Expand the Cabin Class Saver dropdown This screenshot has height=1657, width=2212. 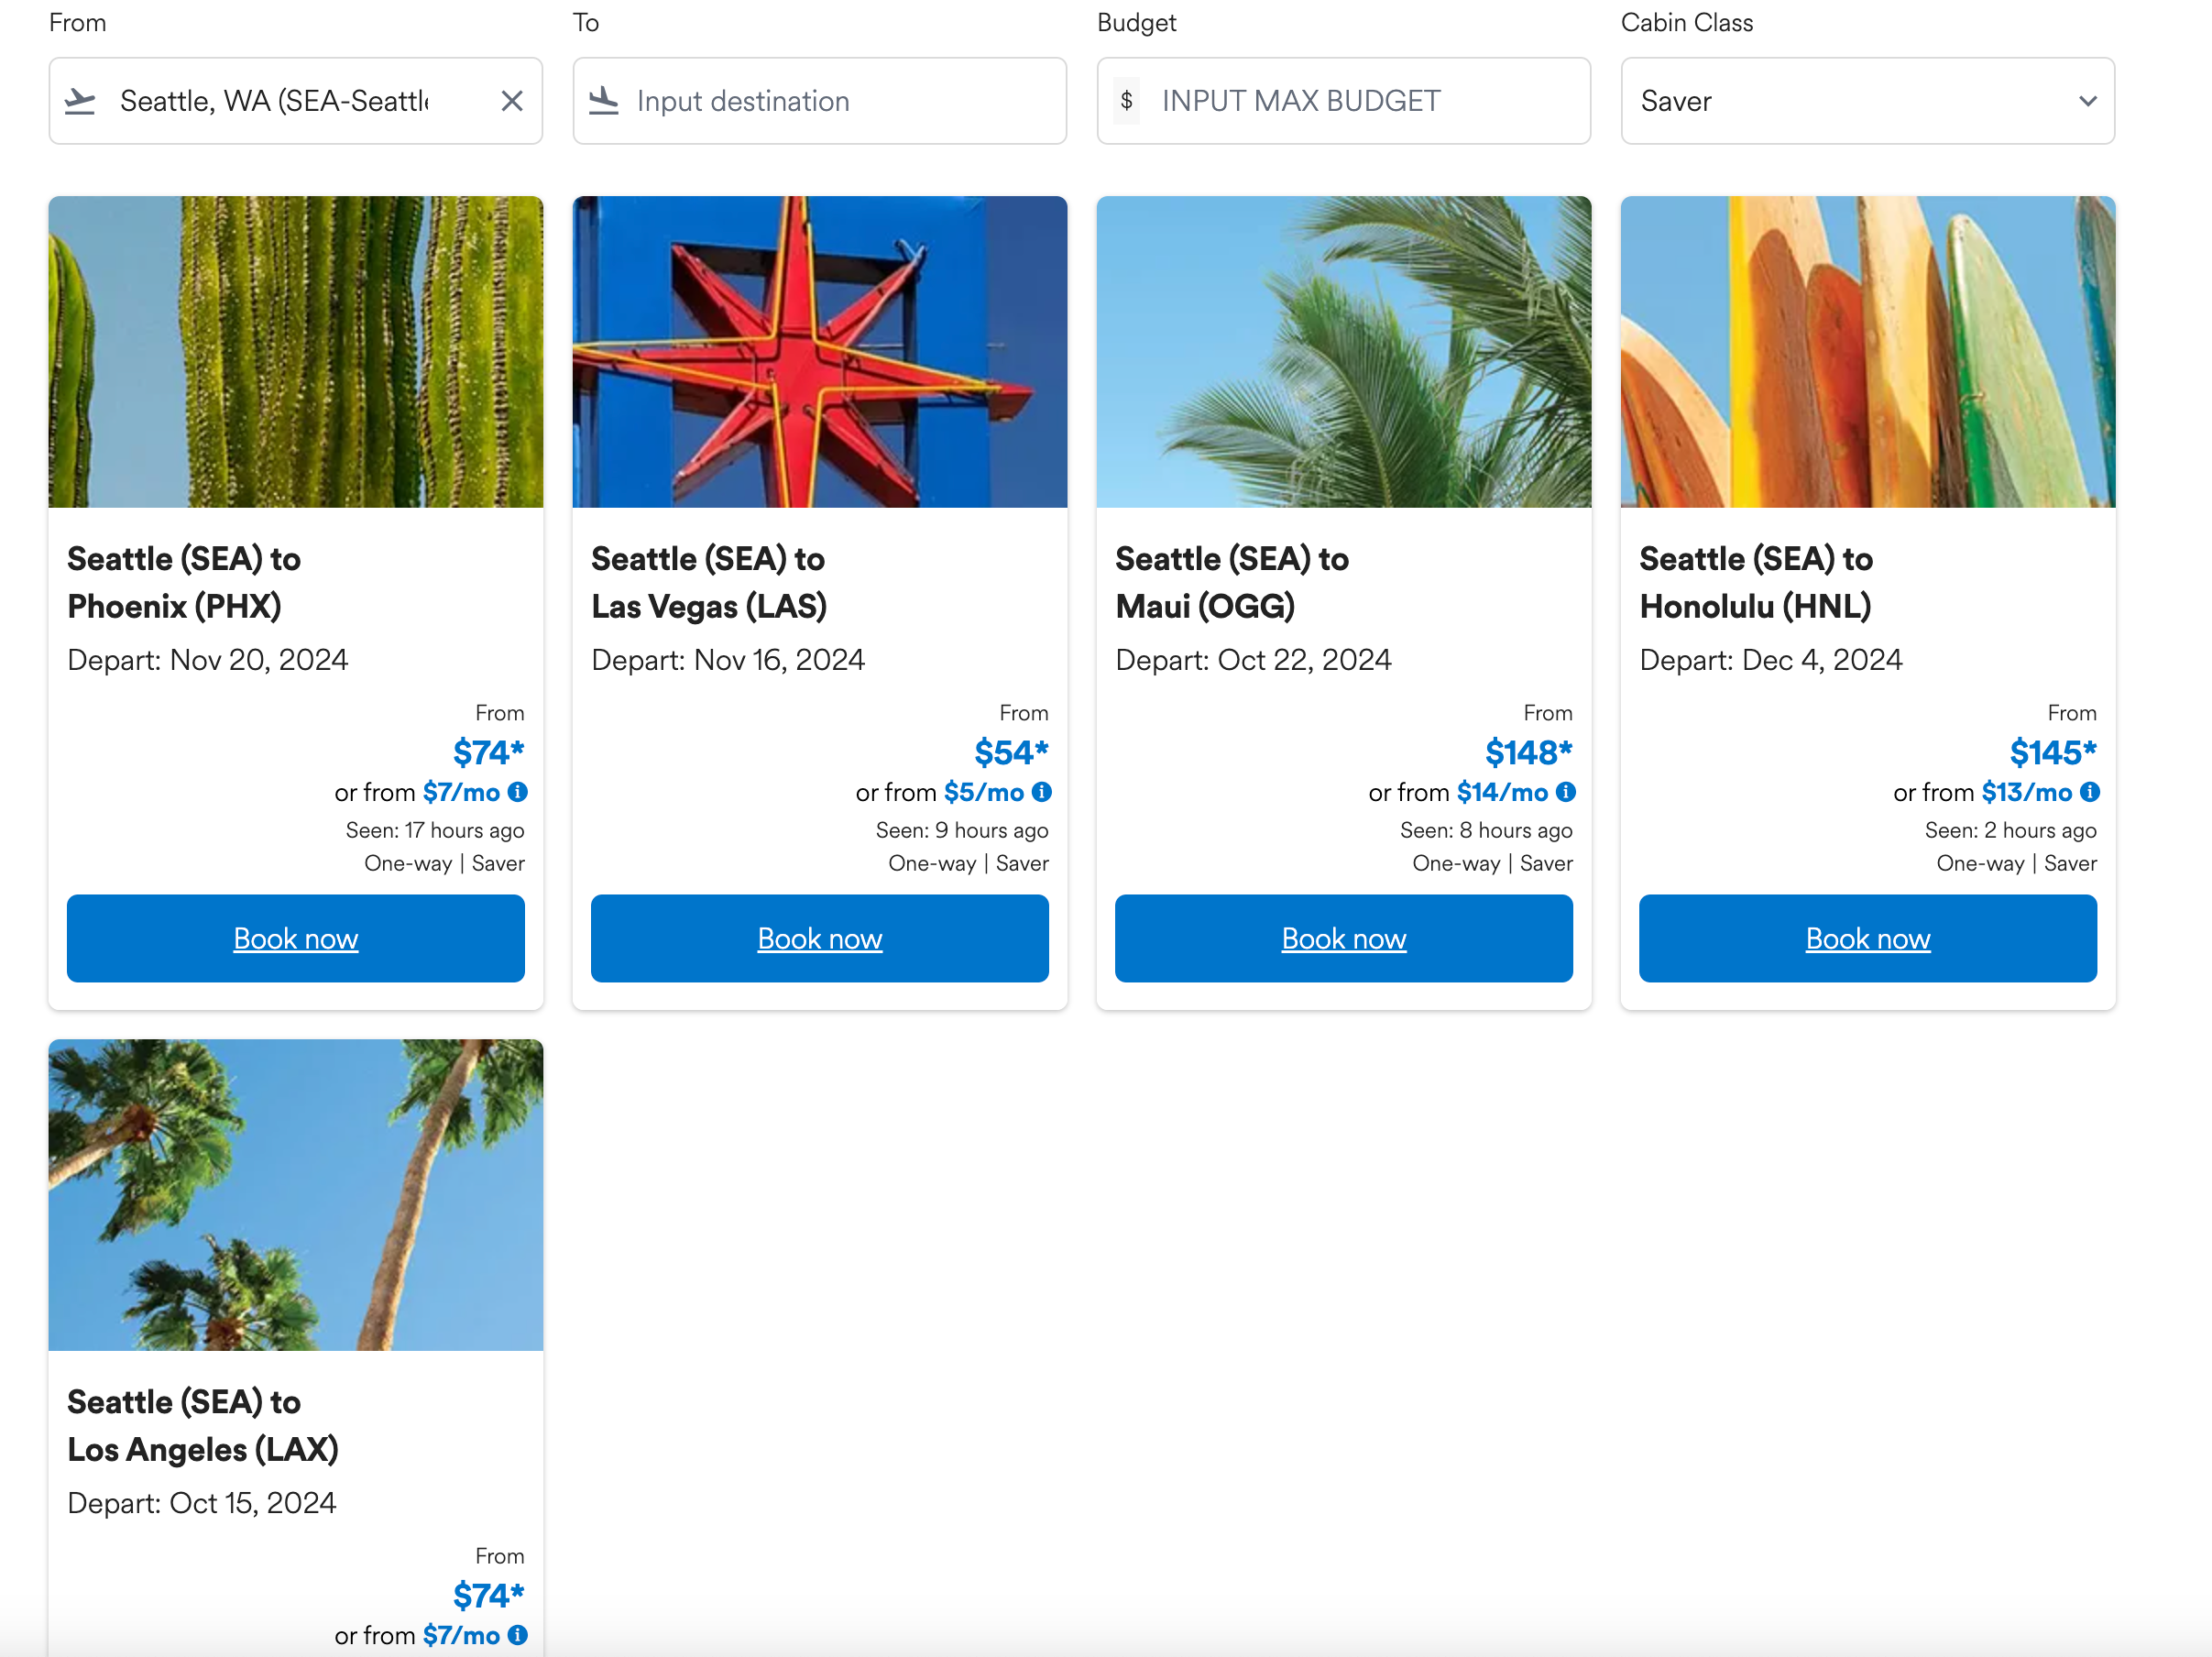1867,101
